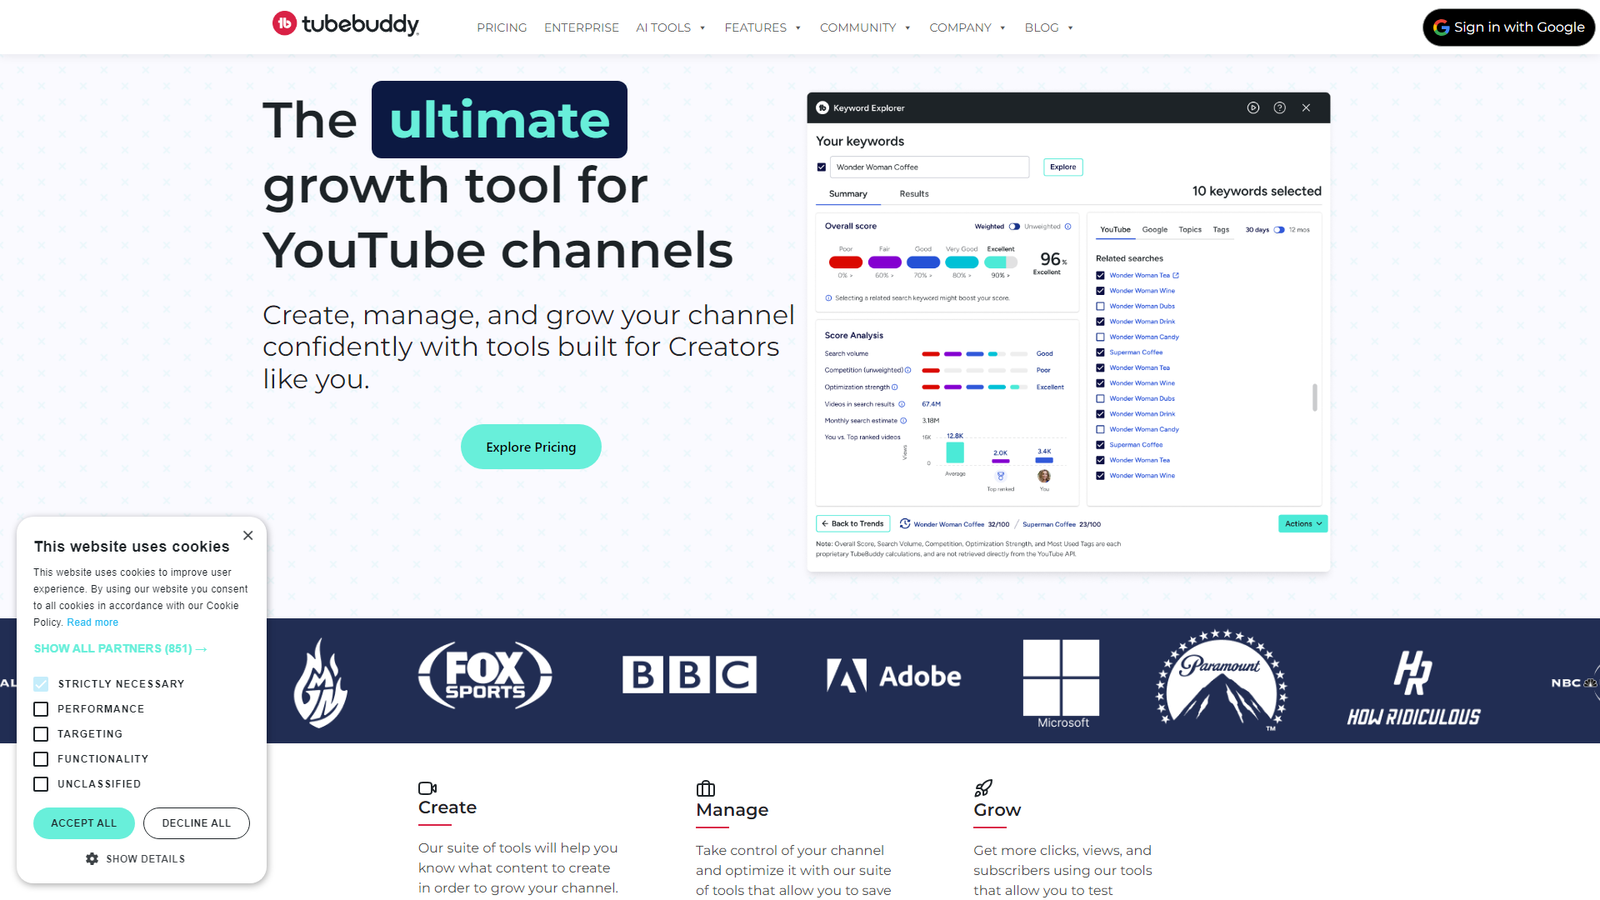
Task: Click Show All Partners (851) link
Action: (121, 649)
